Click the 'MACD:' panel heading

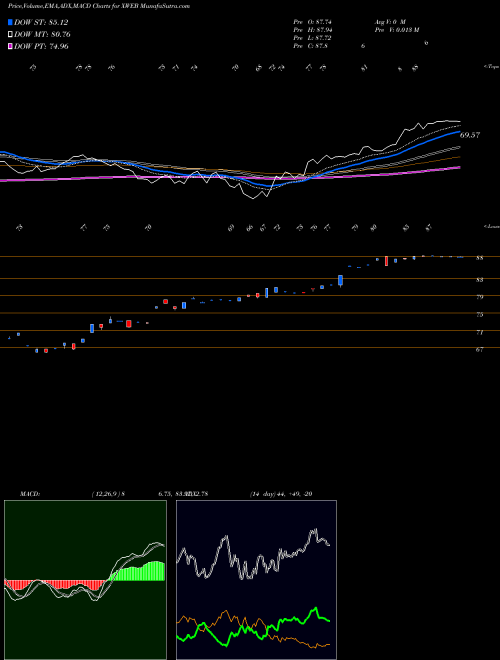pos(29,494)
